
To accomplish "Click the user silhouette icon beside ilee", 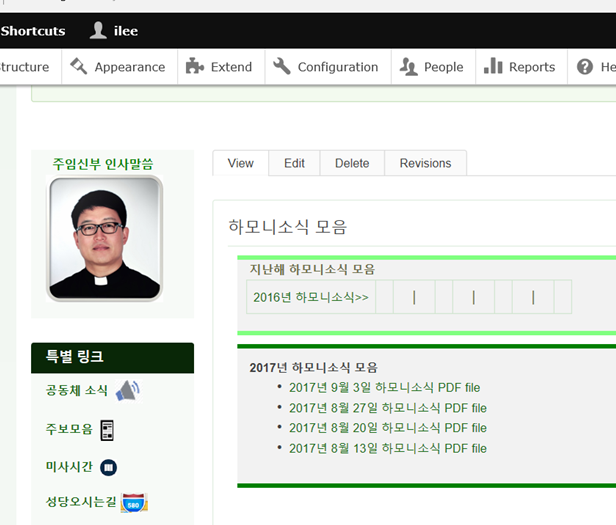I will click(97, 30).
